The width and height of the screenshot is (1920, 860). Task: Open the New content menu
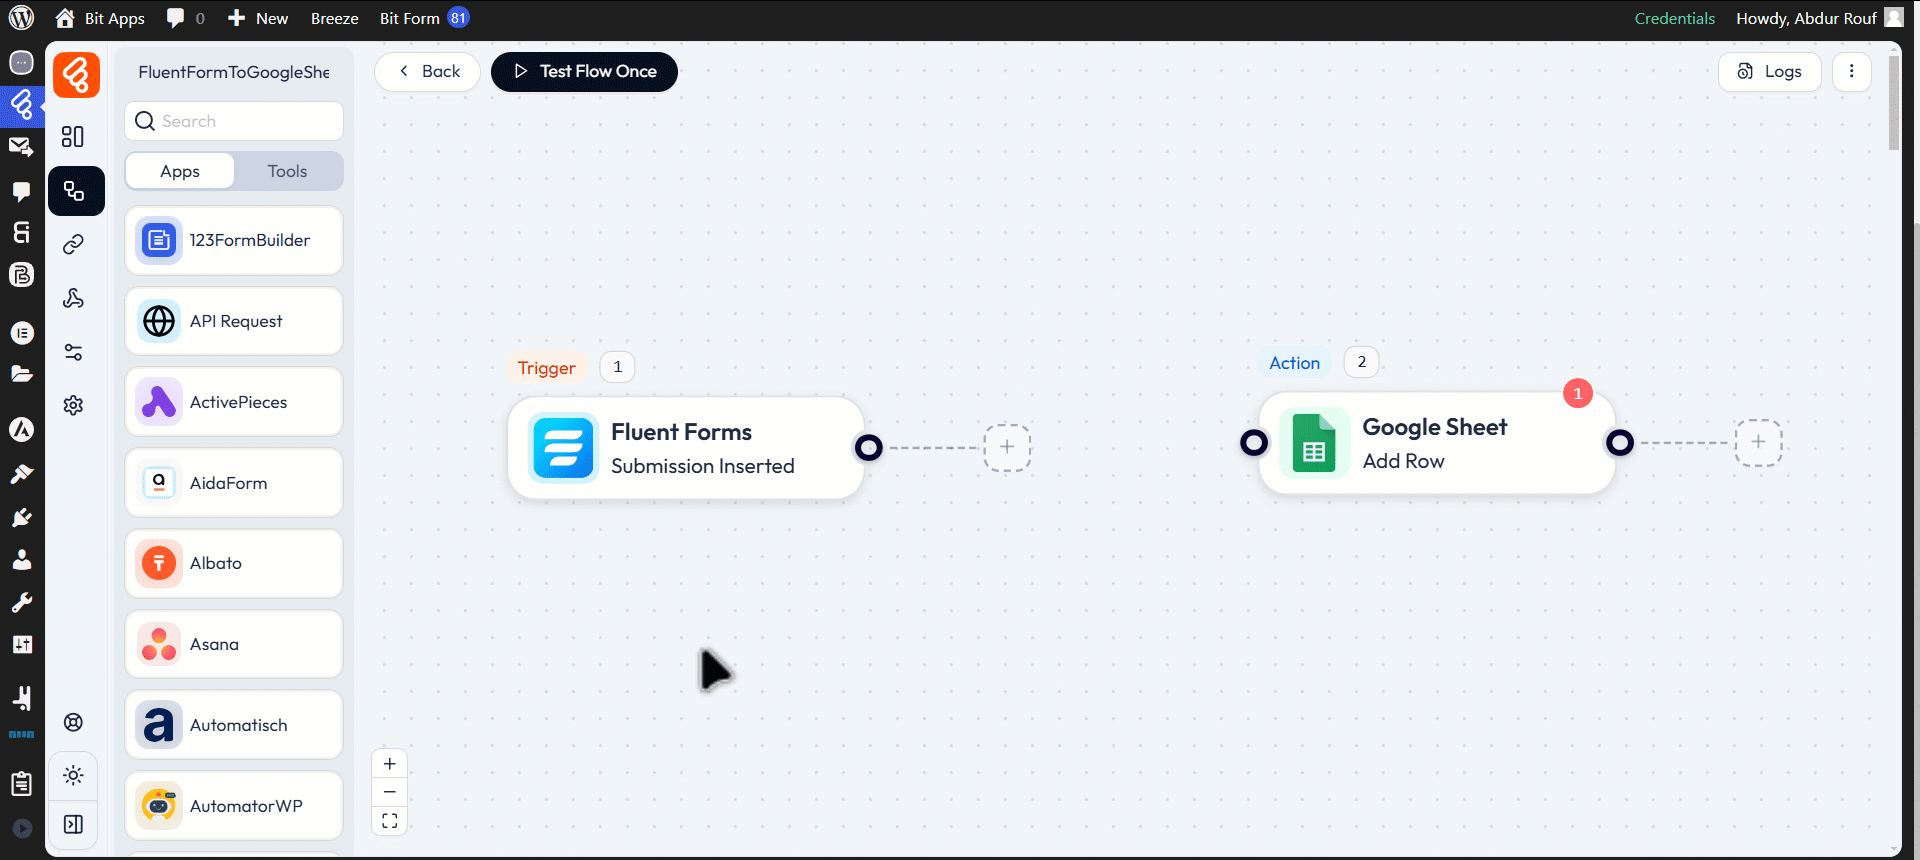[258, 18]
